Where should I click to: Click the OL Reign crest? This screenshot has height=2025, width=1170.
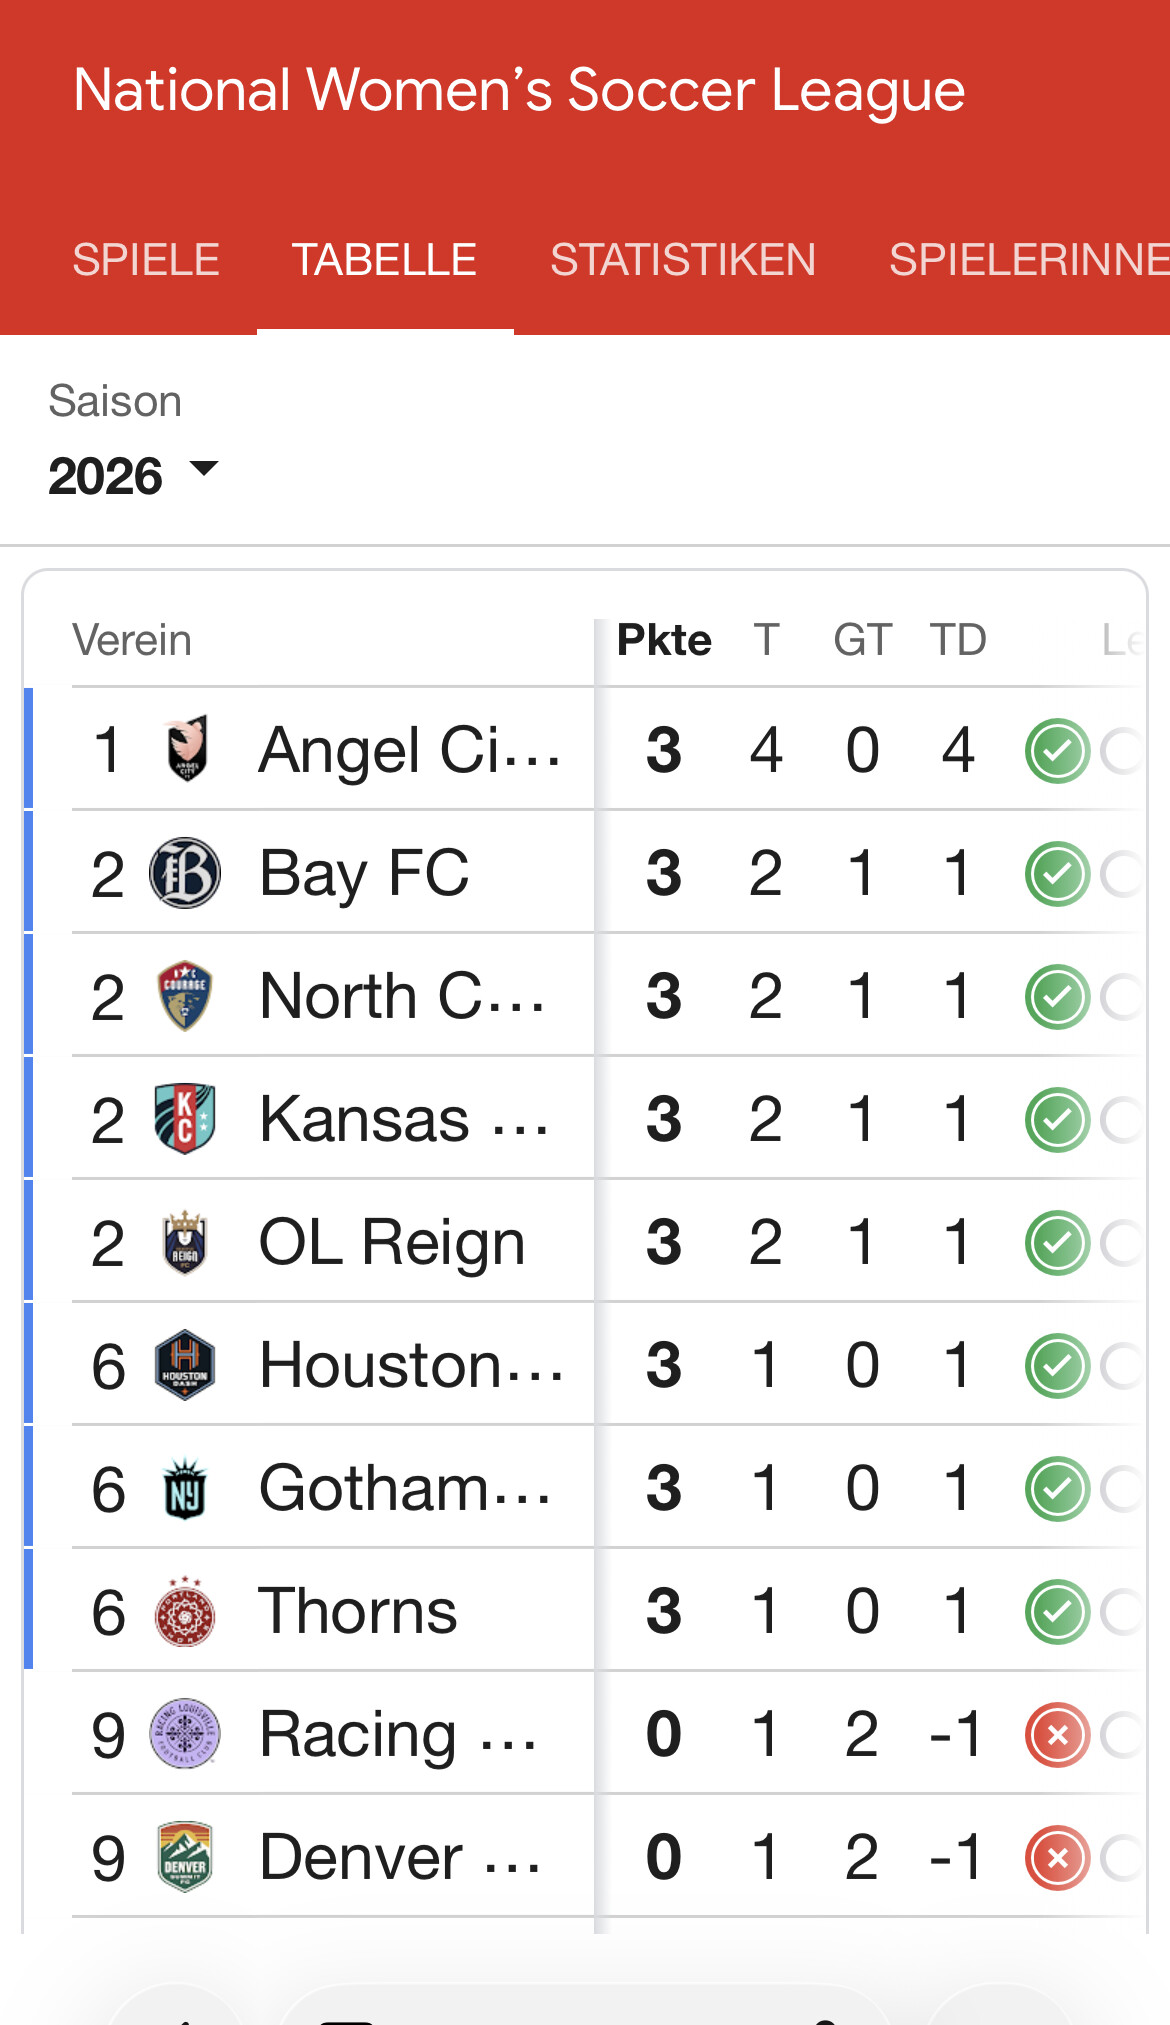(x=185, y=1242)
